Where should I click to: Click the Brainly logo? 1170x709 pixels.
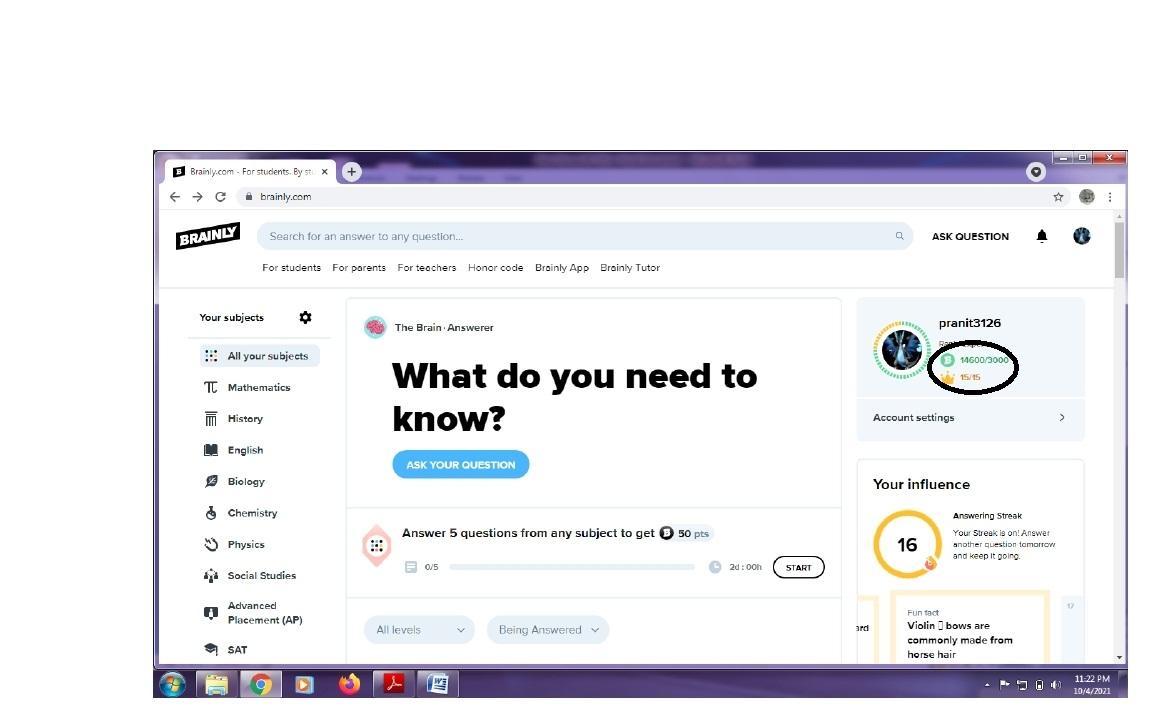pyautogui.click(x=207, y=236)
